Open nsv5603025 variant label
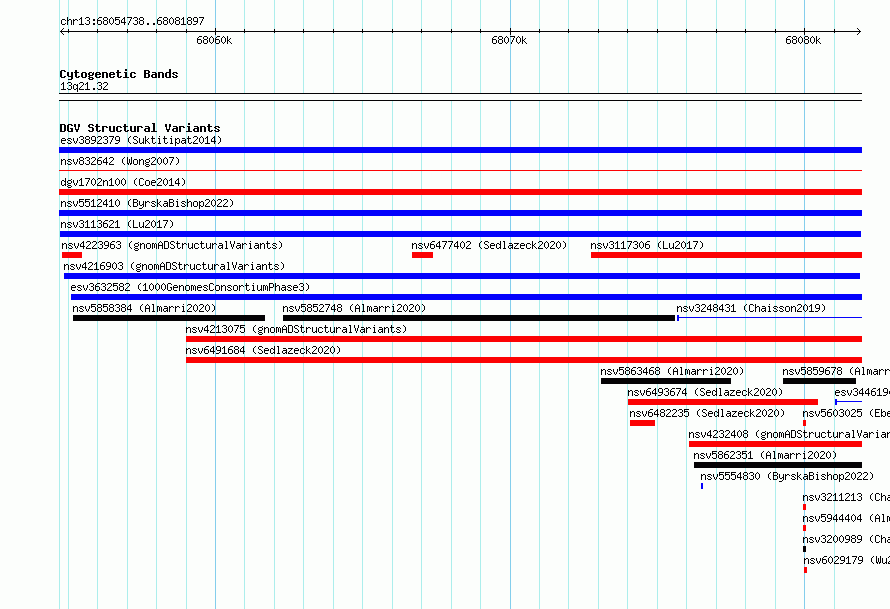The width and height of the screenshot is (890, 609). (846, 413)
